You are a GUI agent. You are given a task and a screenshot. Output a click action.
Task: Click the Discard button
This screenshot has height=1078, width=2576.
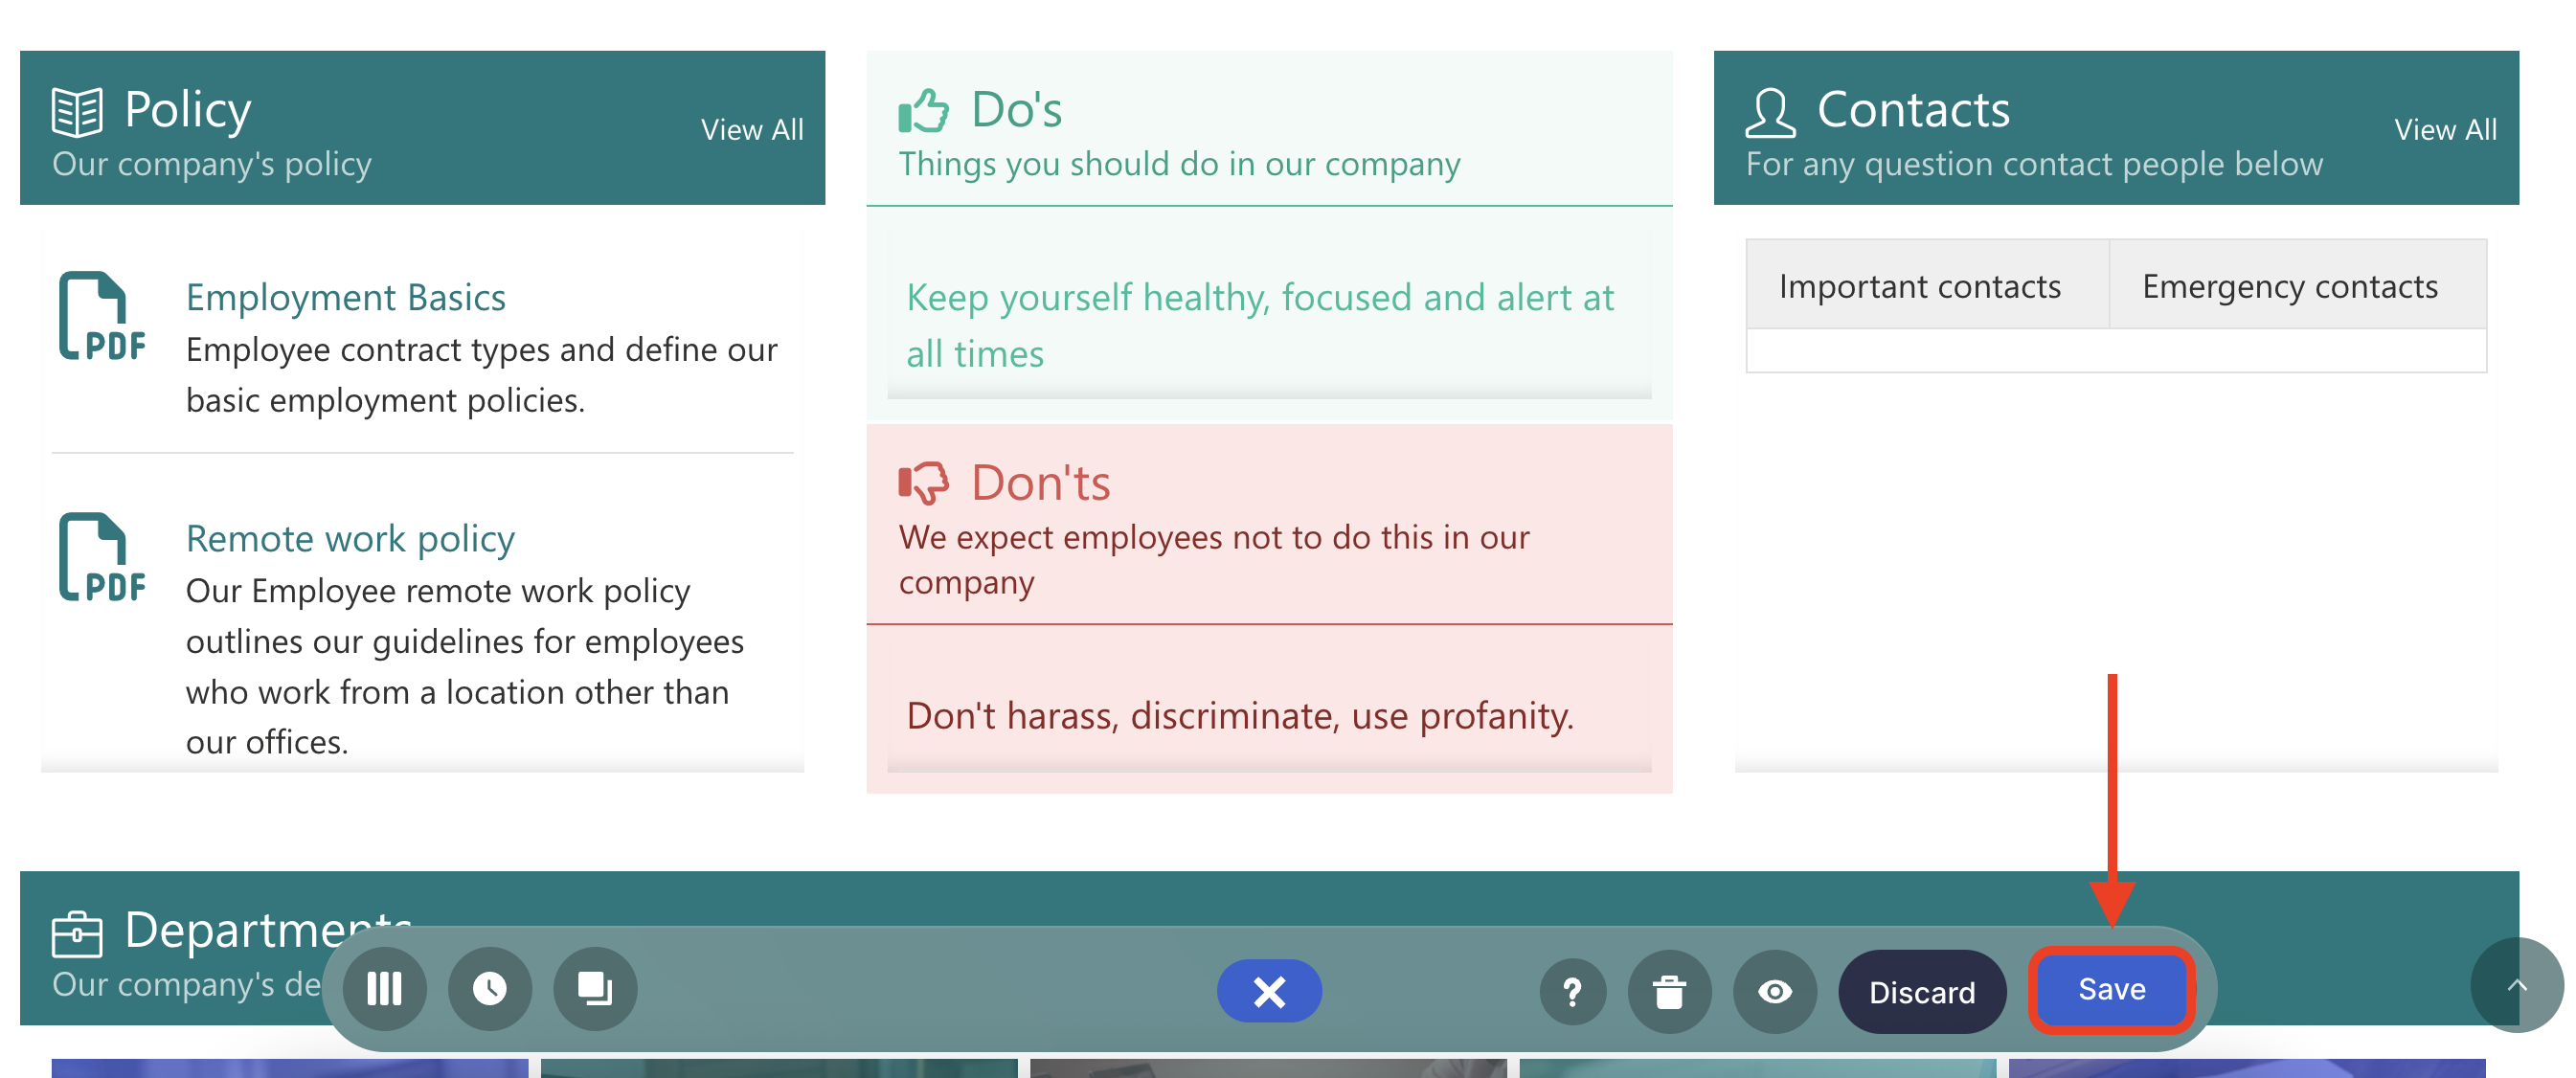tap(1921, 991)
